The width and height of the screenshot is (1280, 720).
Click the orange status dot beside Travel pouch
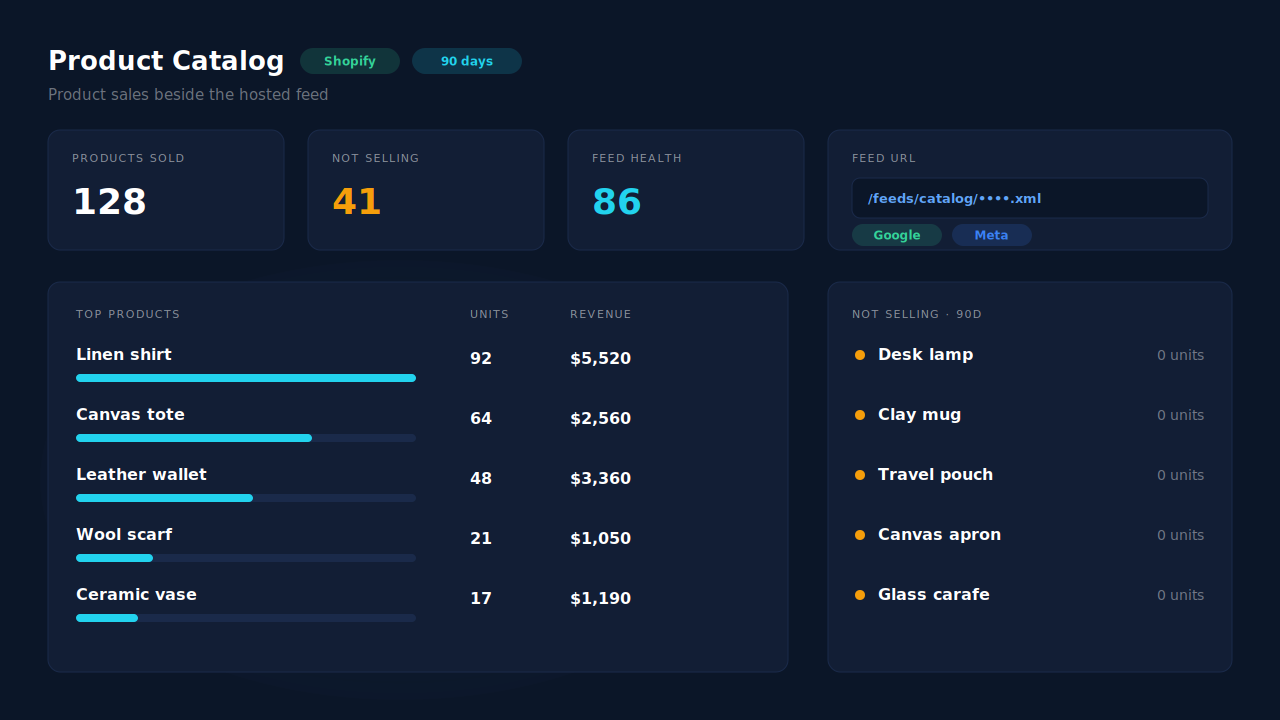(x=860, y=475)
